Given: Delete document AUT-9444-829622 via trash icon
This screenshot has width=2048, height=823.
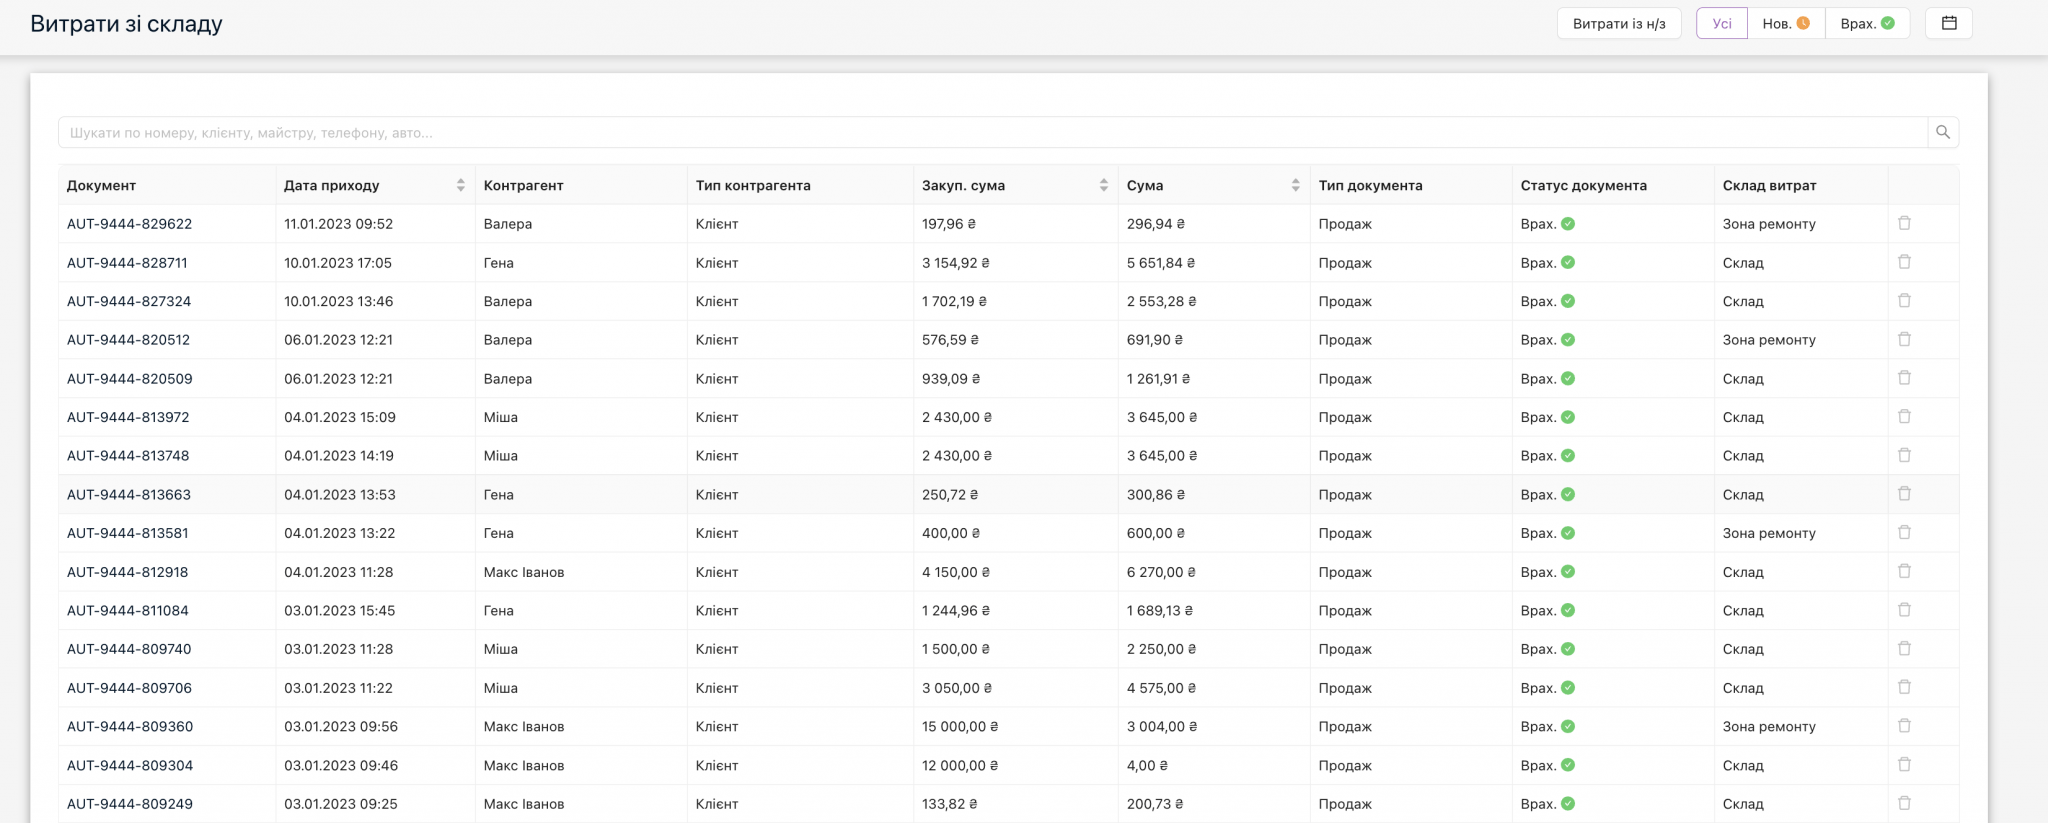Looking at the screenshot, I should 1904,223.
